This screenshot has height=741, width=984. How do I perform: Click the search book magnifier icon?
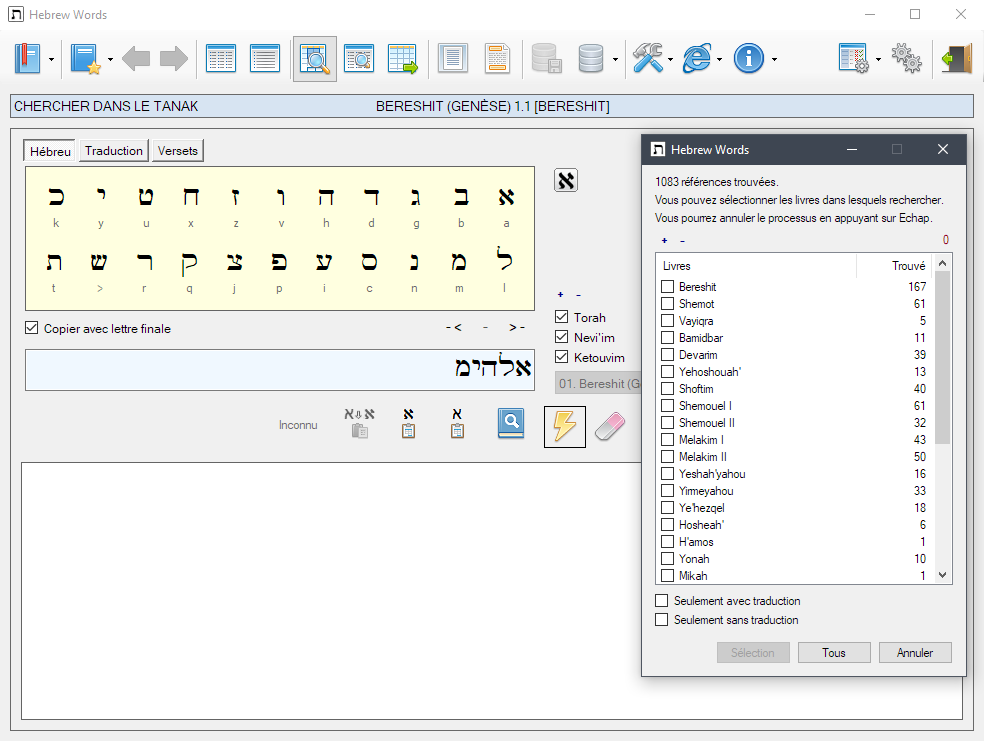[x=511, y=424]
